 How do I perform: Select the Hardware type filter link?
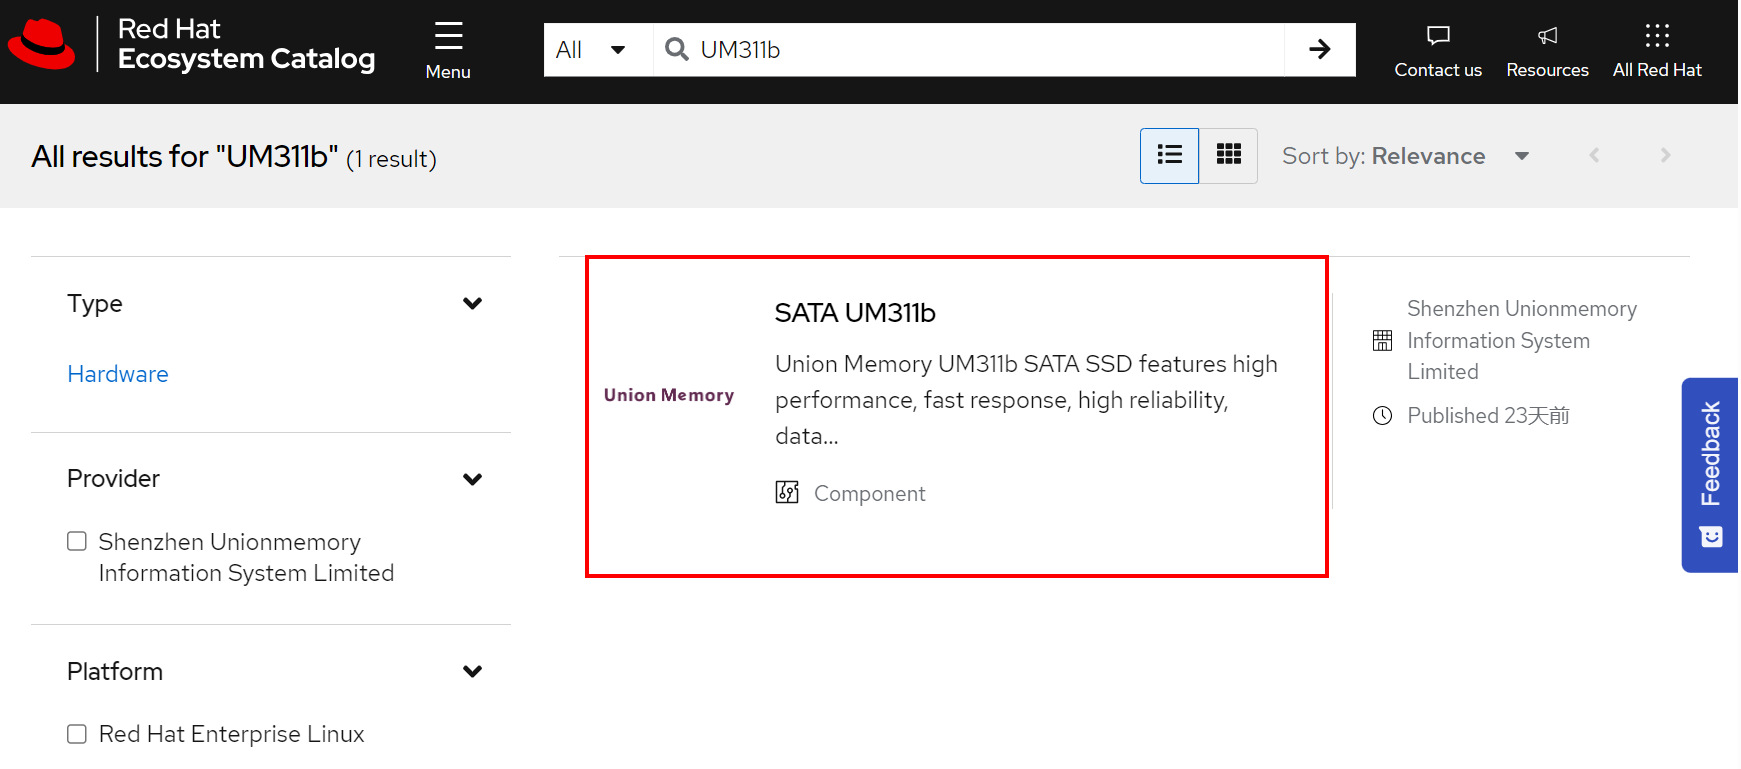point(118,374)
